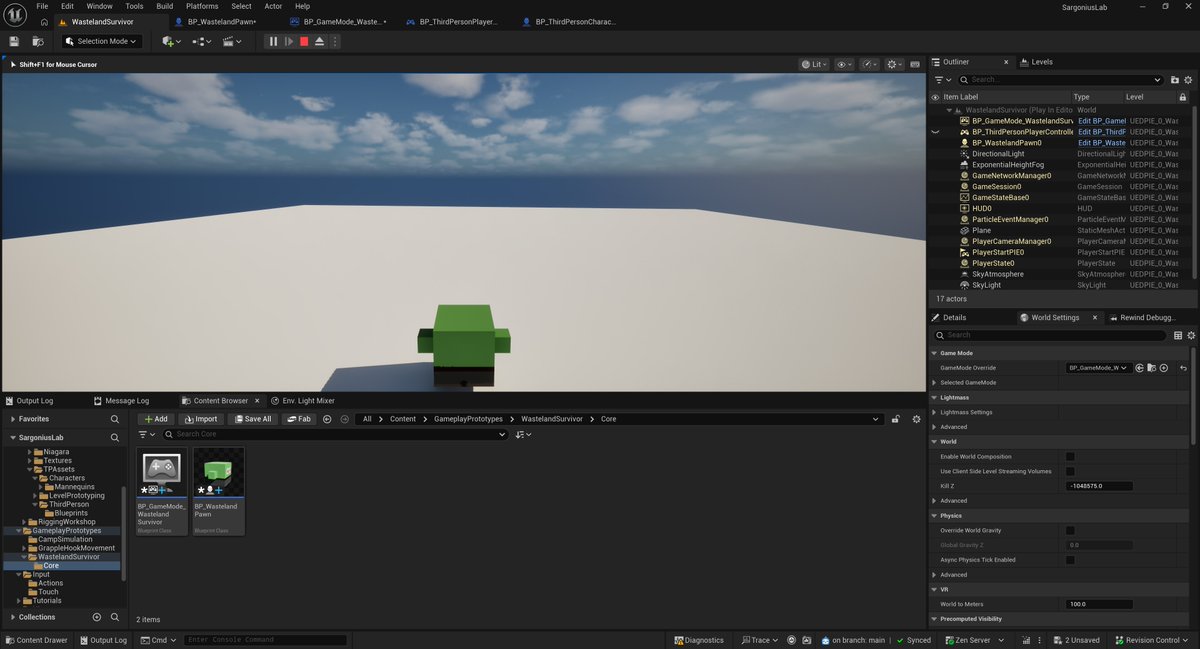Open the Revision Control dropdown

point(1154,640)
